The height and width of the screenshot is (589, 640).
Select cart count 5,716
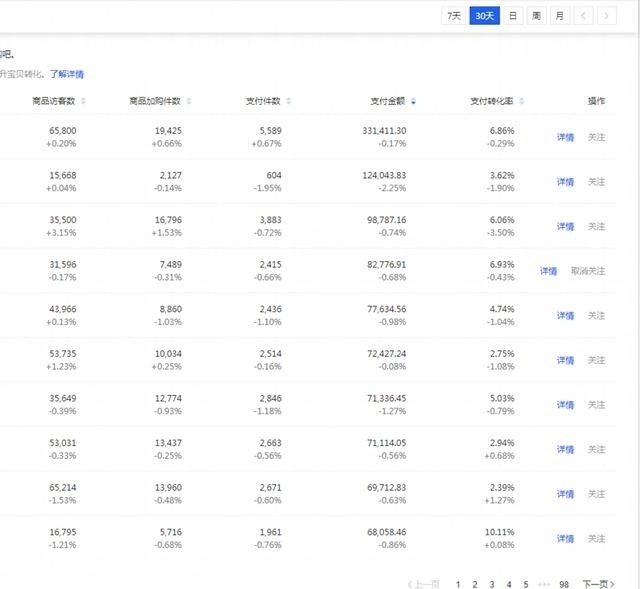(x=171, y=532)
